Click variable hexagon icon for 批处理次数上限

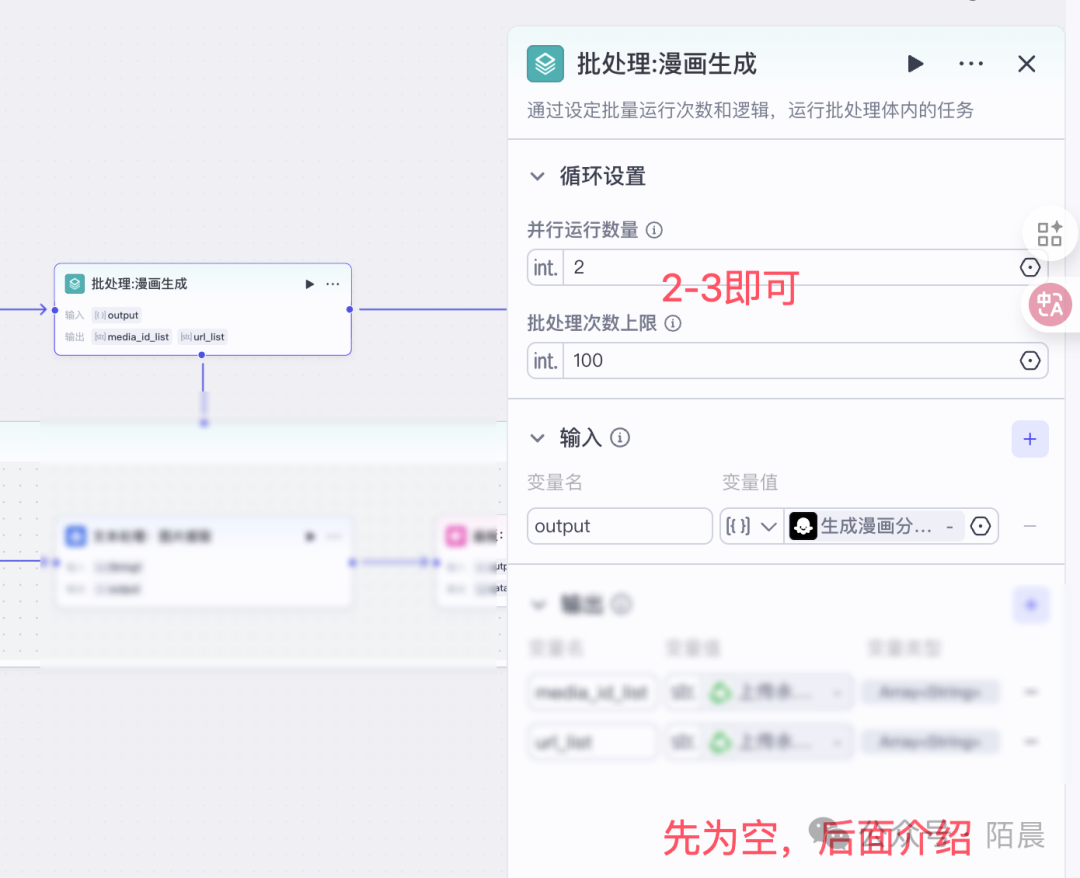click(1029, 361)
